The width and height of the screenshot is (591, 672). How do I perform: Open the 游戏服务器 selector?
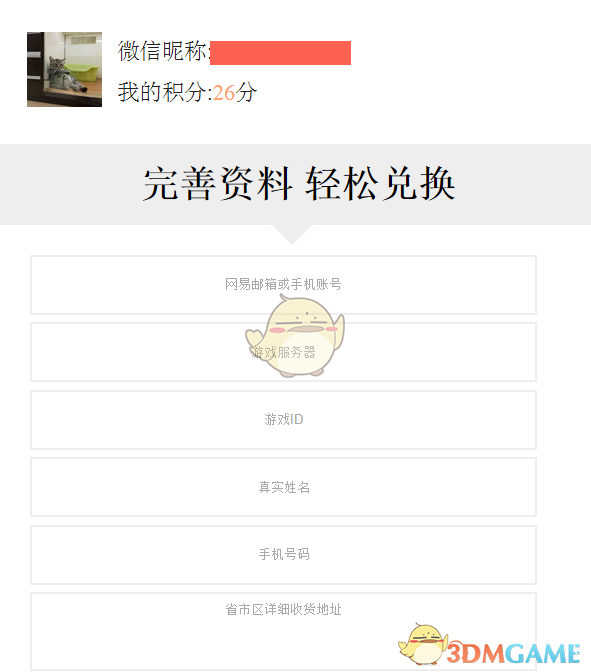click(283, 352)
